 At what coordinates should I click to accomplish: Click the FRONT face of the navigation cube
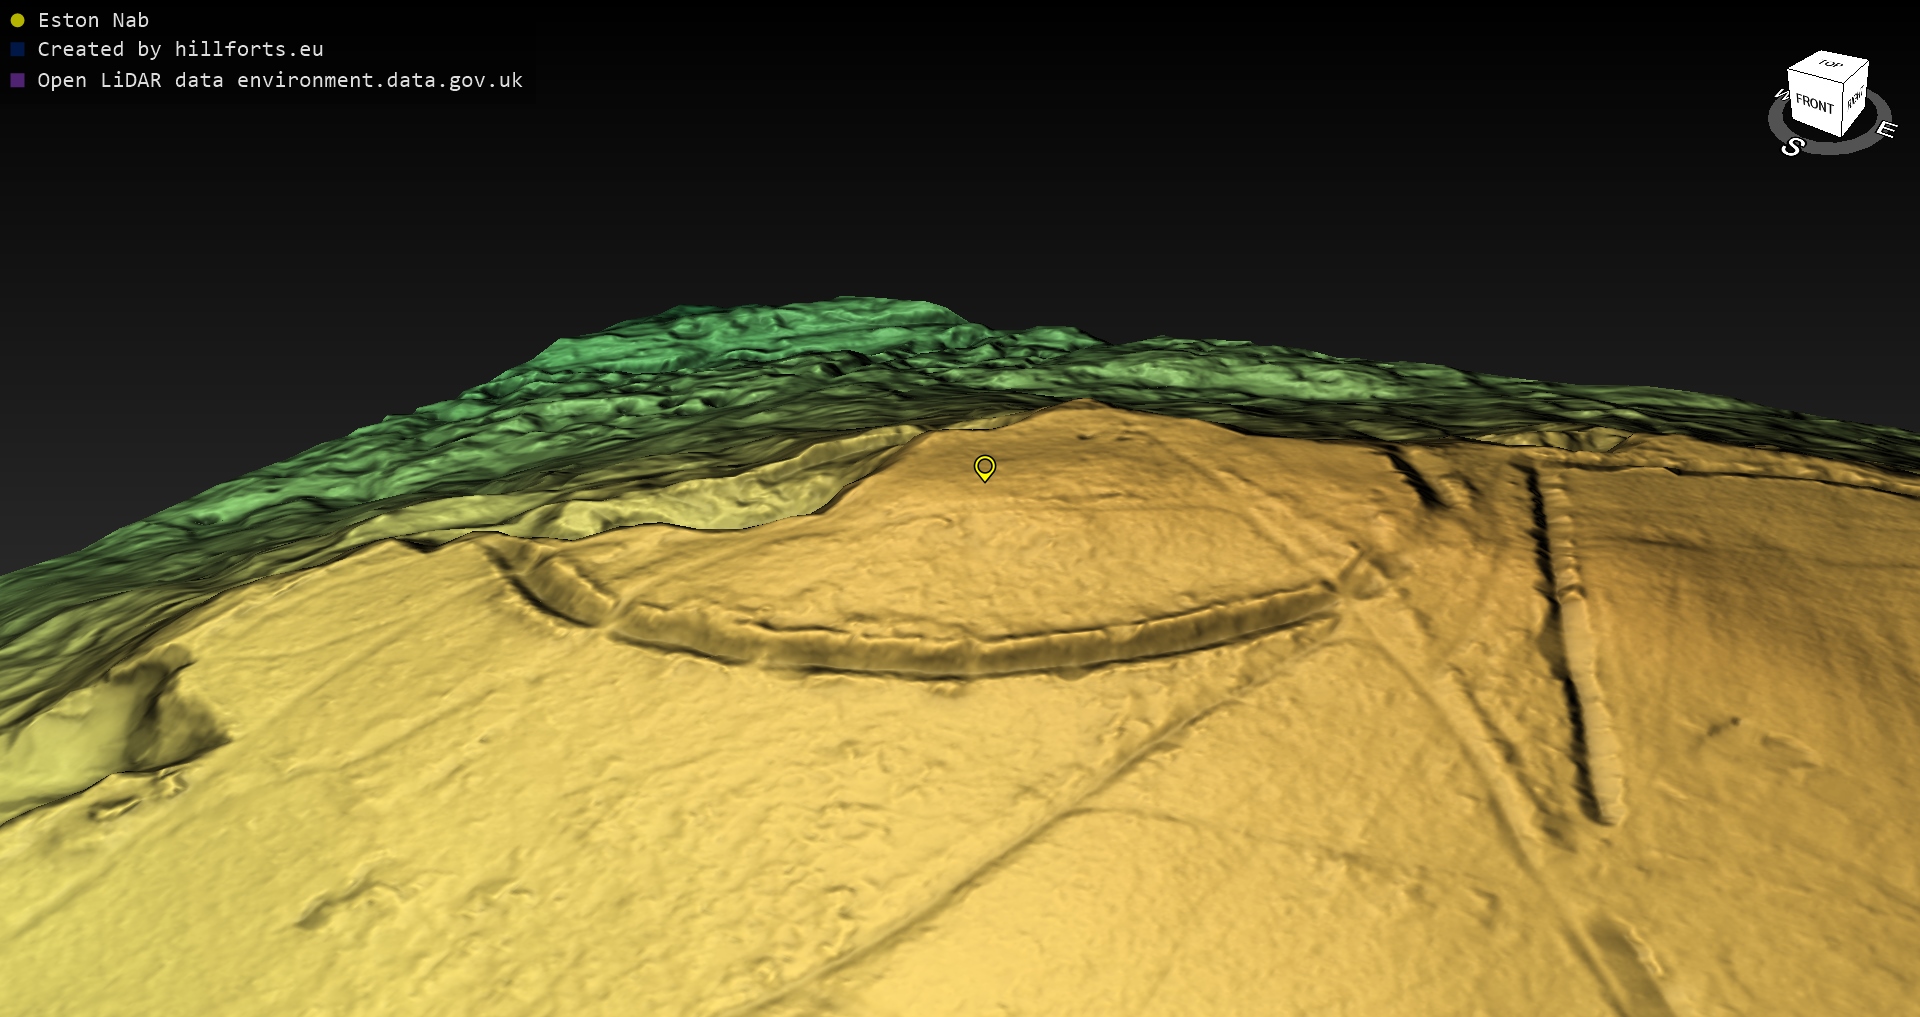point(1813,103)
